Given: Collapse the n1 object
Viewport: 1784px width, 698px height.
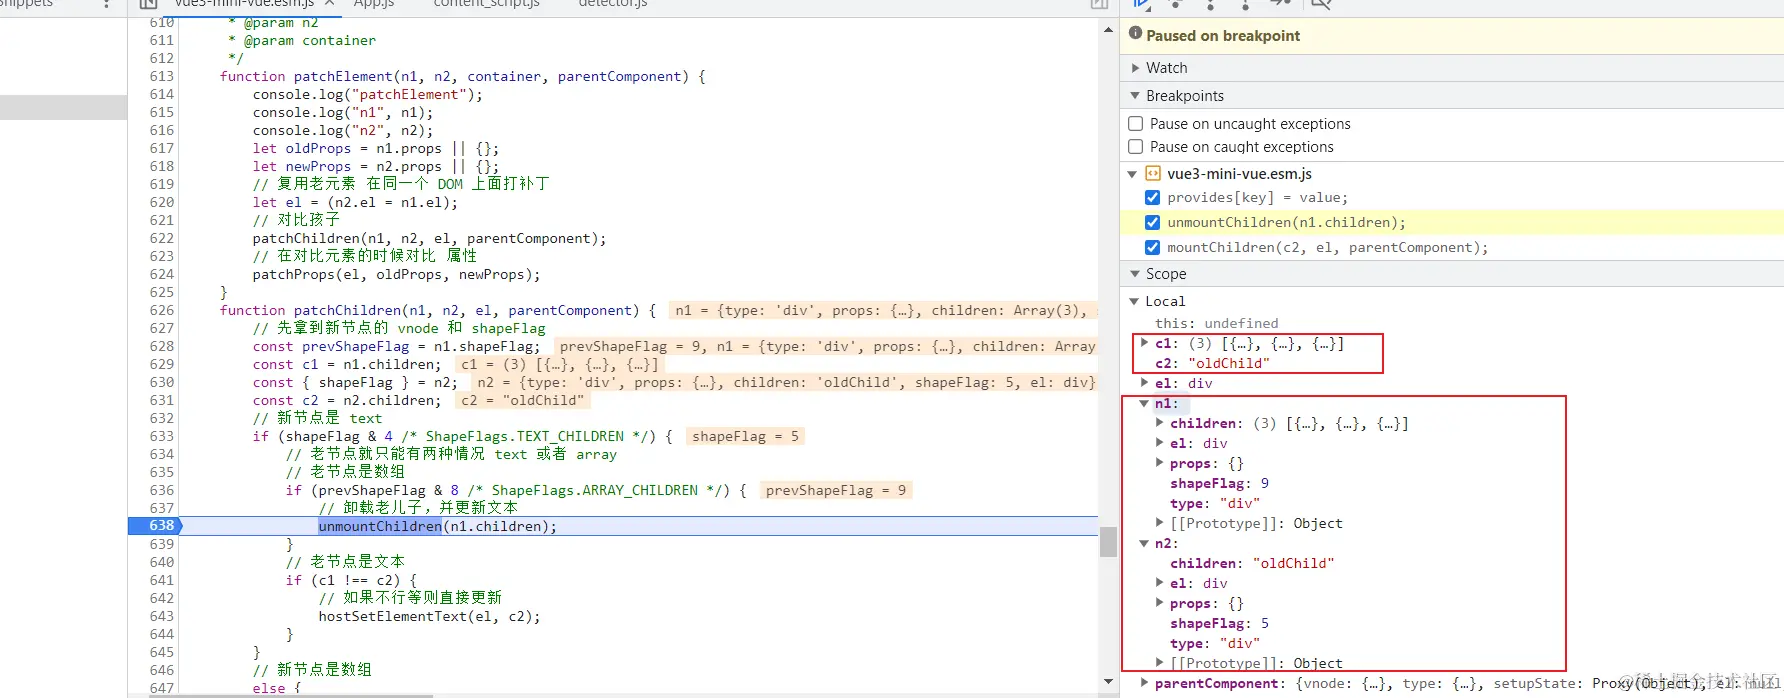Looking at the screenshot, I should [x=1144, y=404].
